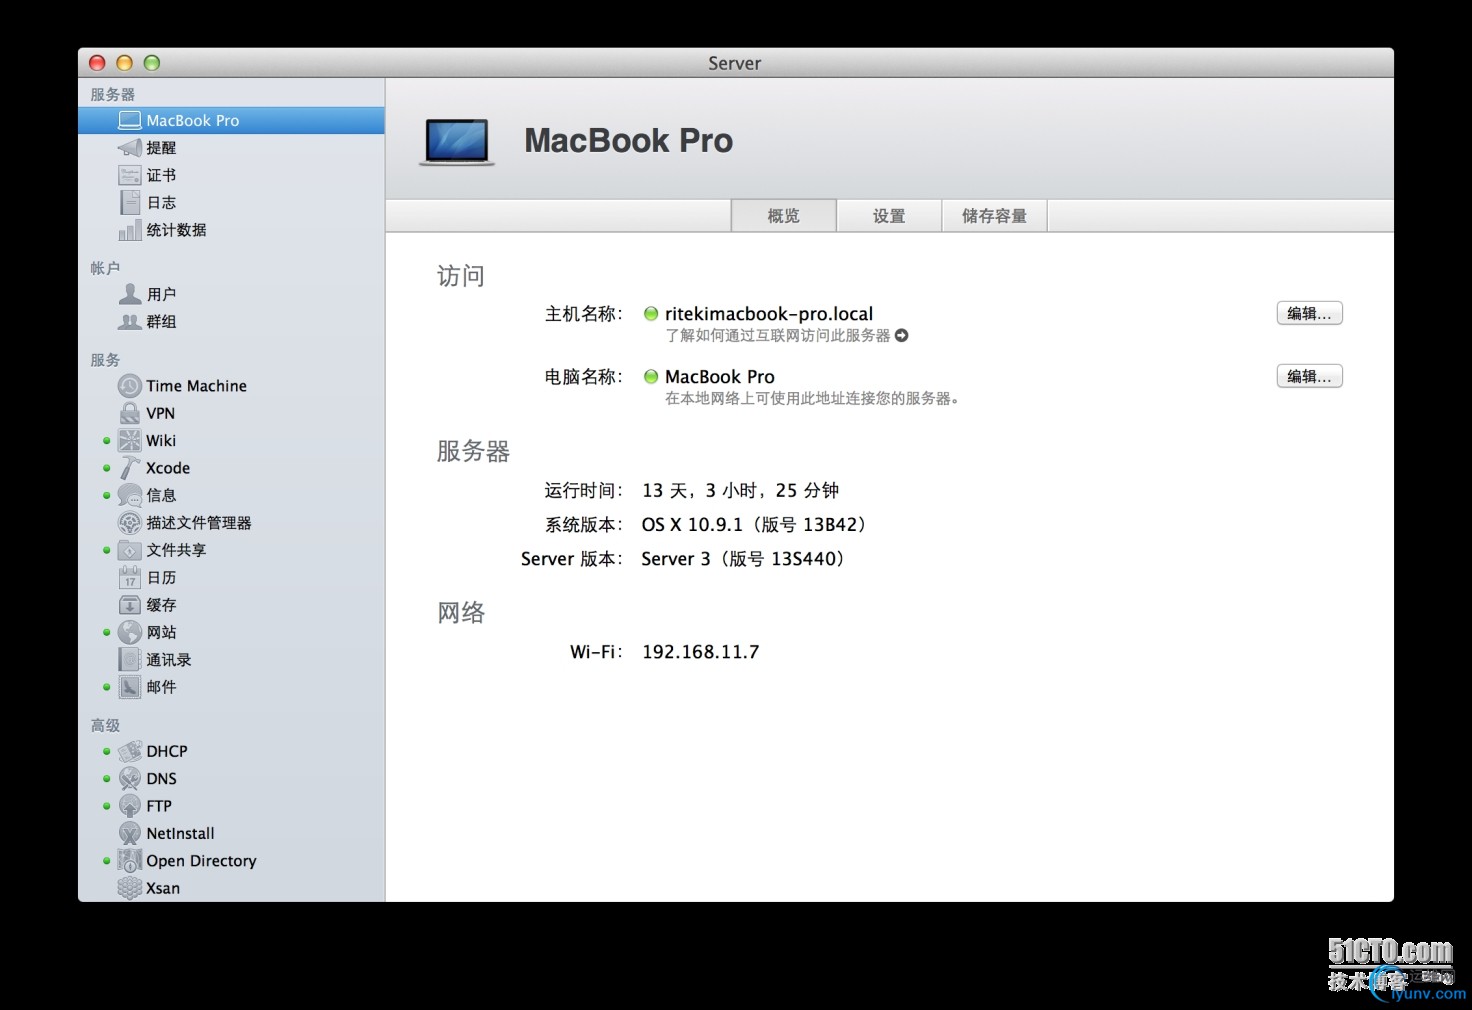
Task: Select the Xsan service icon
Action: [x=130, y=888]
